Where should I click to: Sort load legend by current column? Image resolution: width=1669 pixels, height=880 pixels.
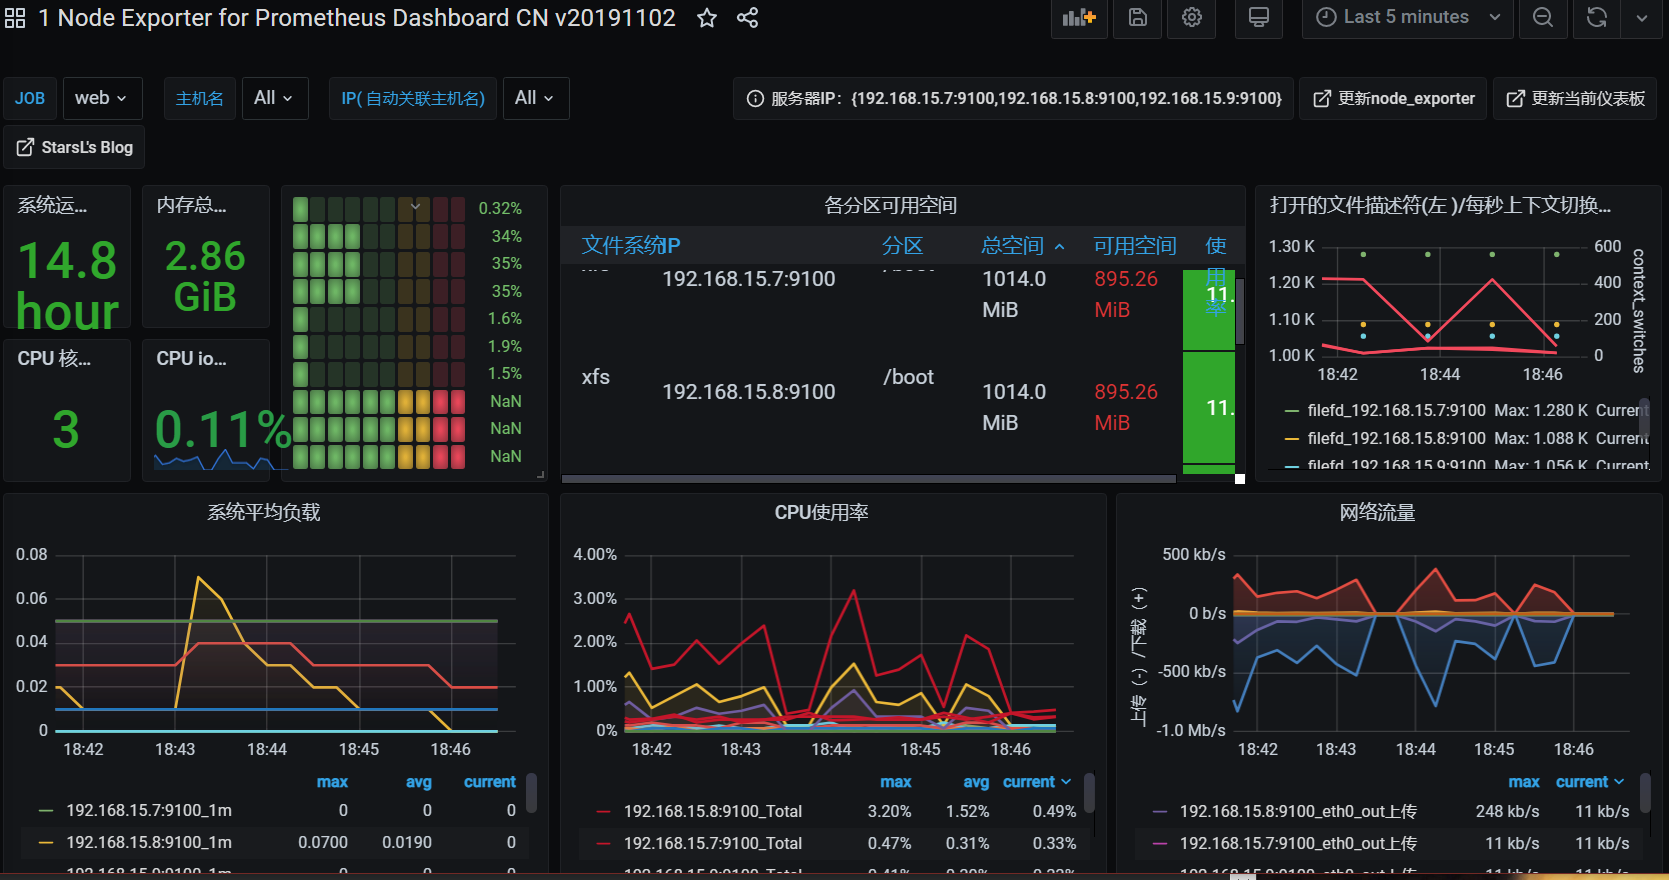(490, 782)
